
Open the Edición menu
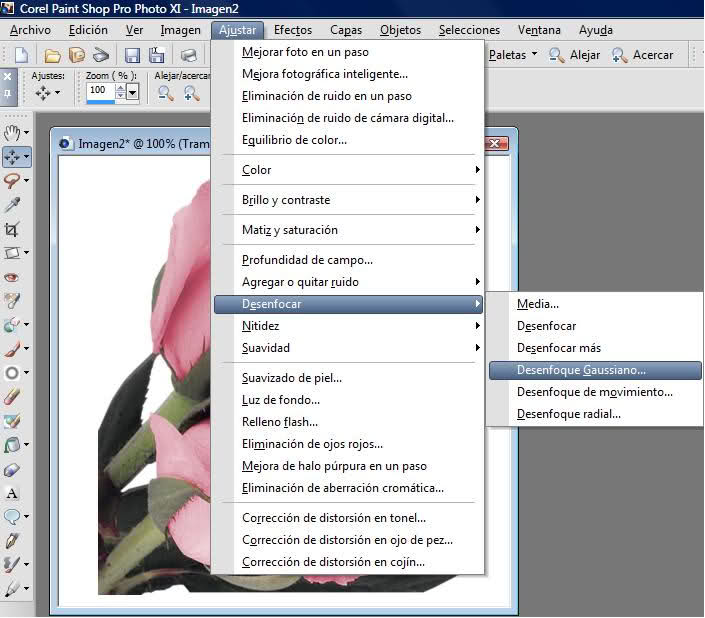tap(88, 30)
